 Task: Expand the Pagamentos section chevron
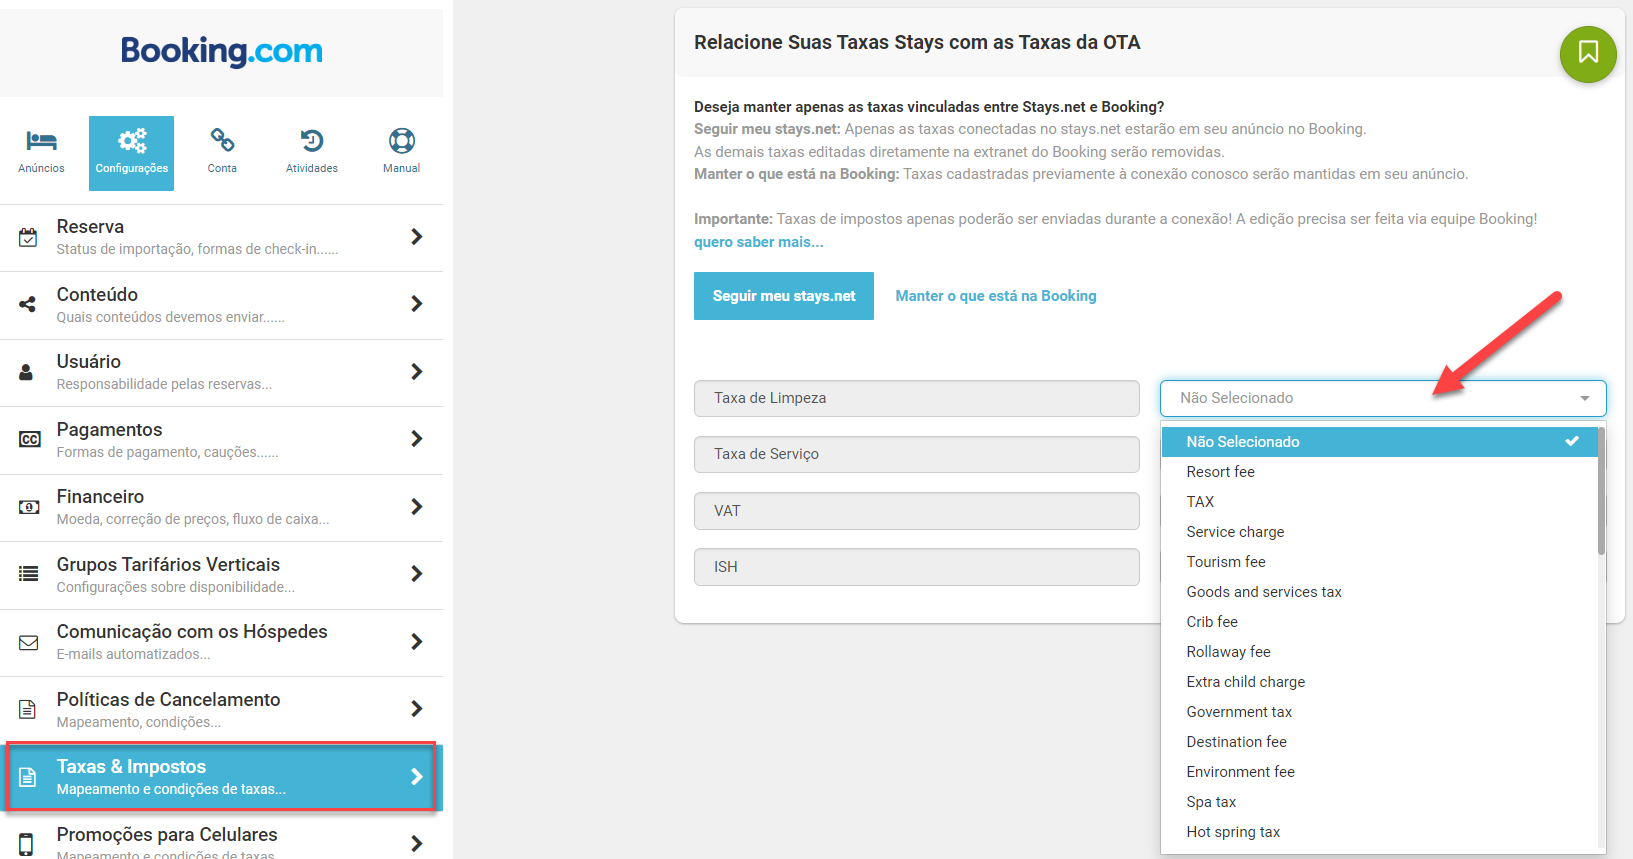click(417, 439)
